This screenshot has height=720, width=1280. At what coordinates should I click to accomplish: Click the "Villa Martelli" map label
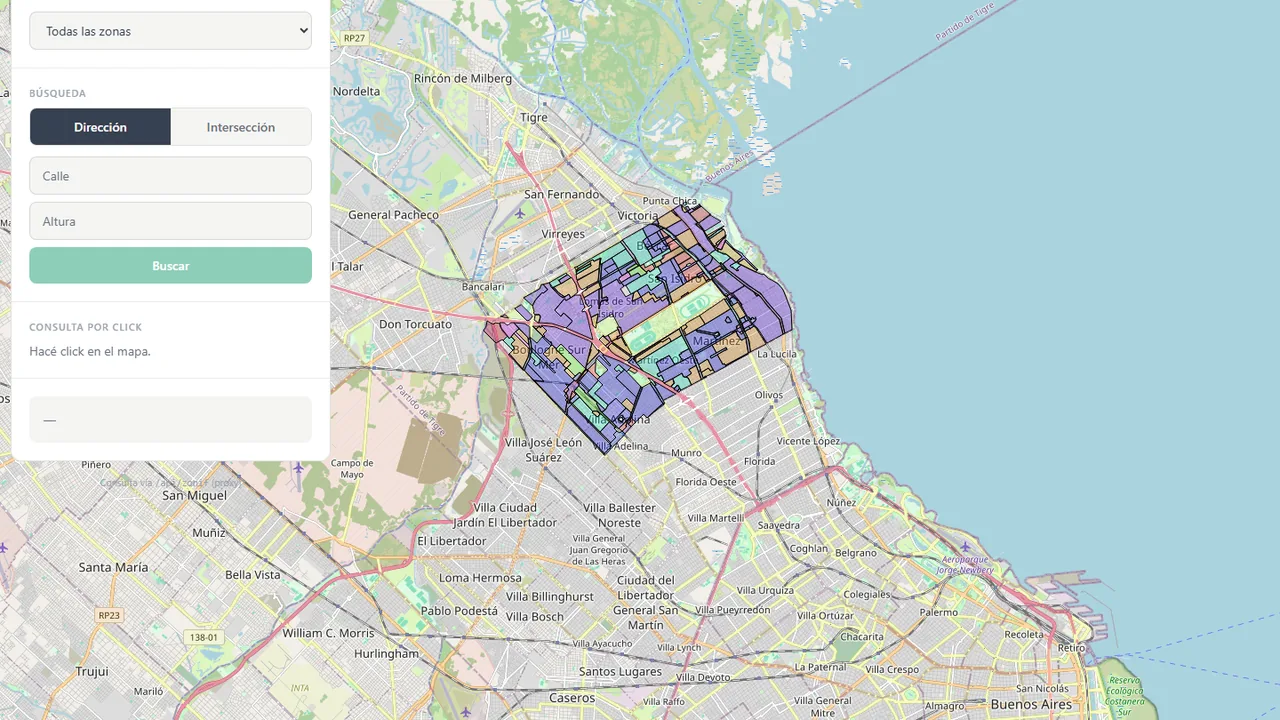tap(714, 518)
